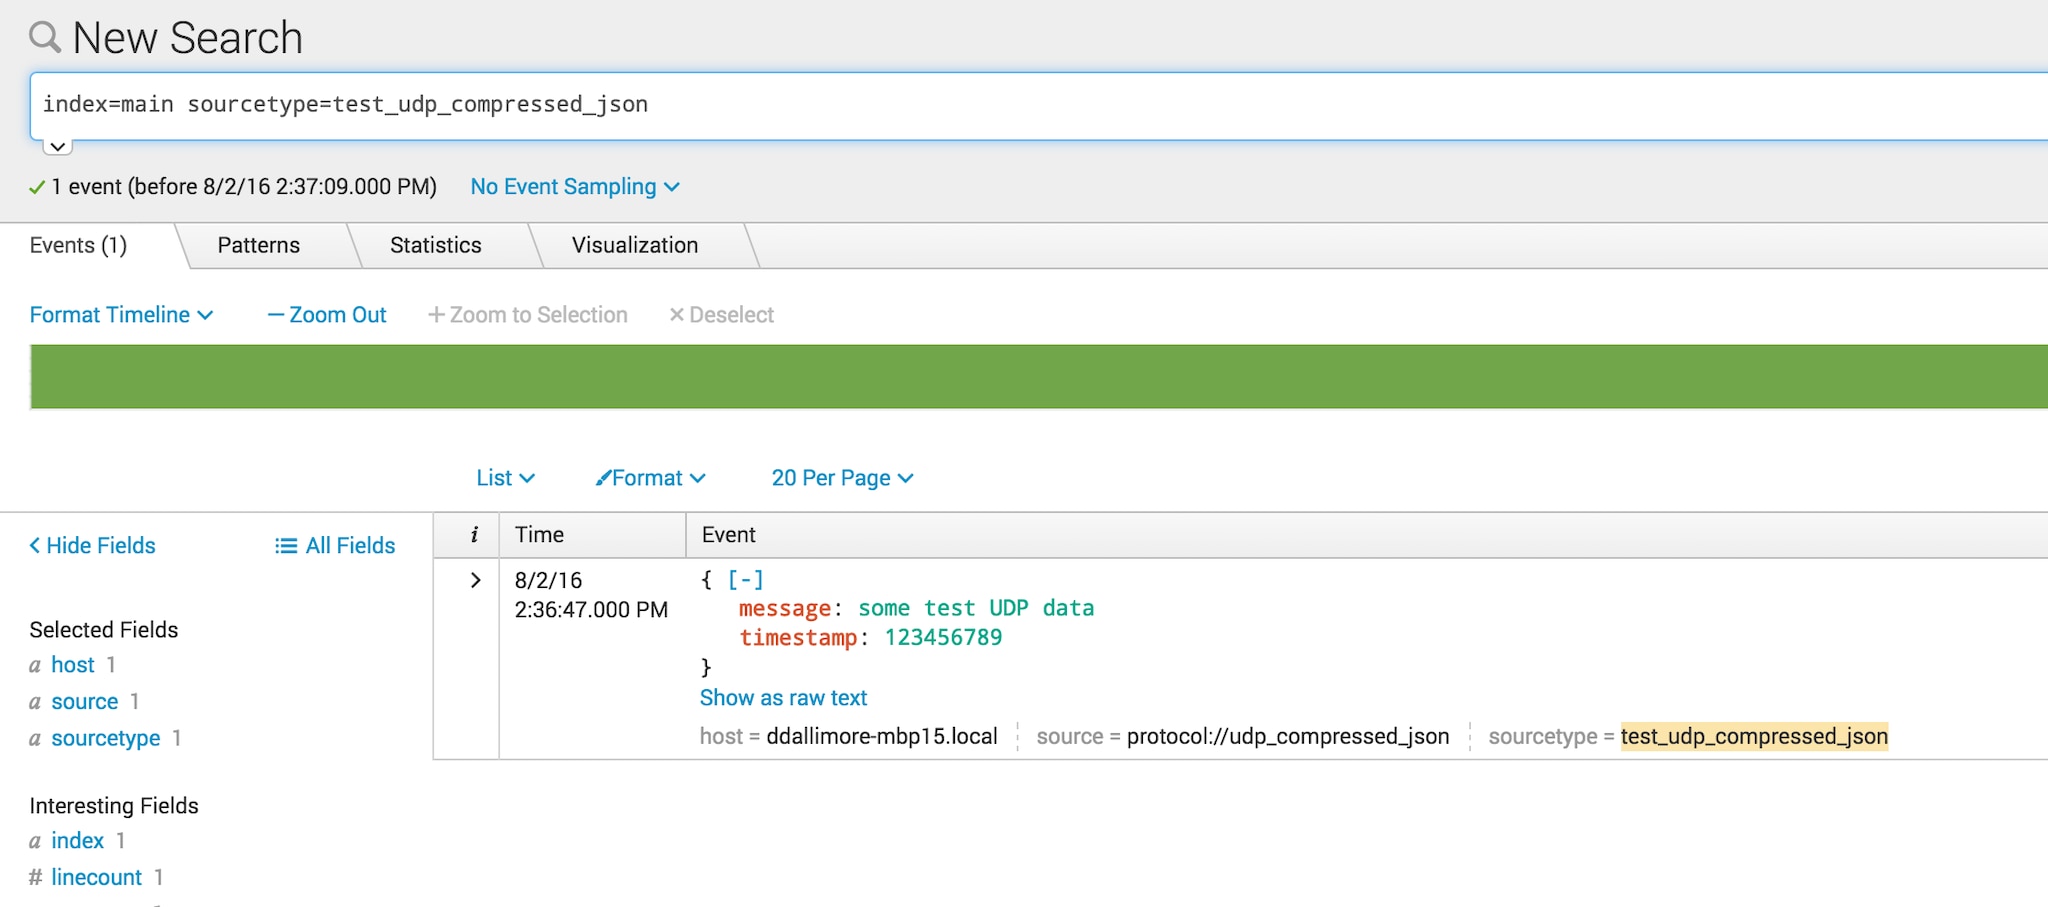Open the Format Timeline dropdown
The image size is (2048, 907).
point(121,315)
